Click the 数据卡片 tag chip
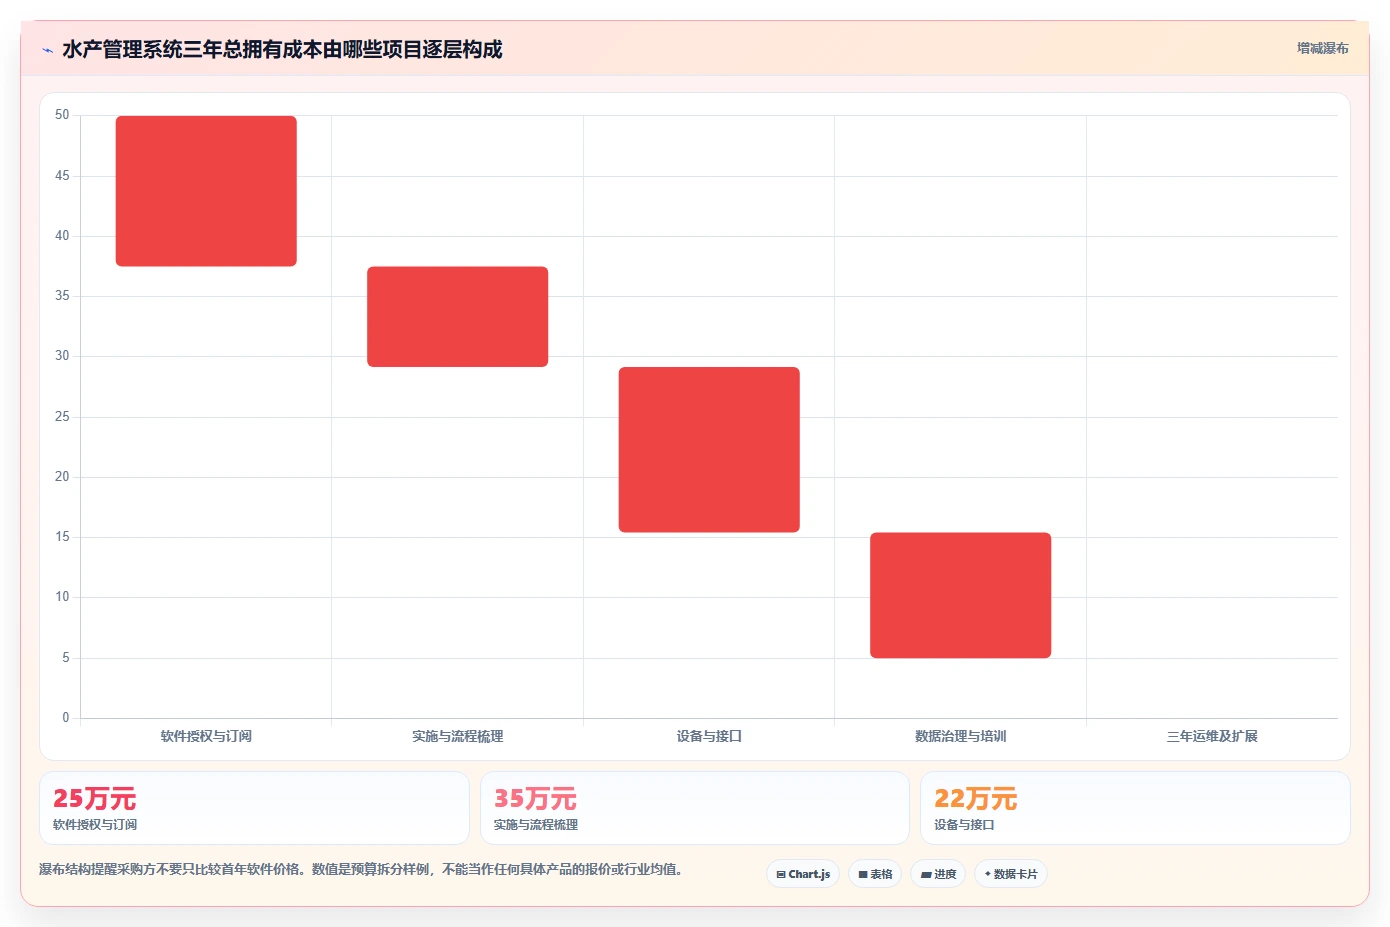Viewport: 1390px width, 927px height. click(x=1011, y=874)
